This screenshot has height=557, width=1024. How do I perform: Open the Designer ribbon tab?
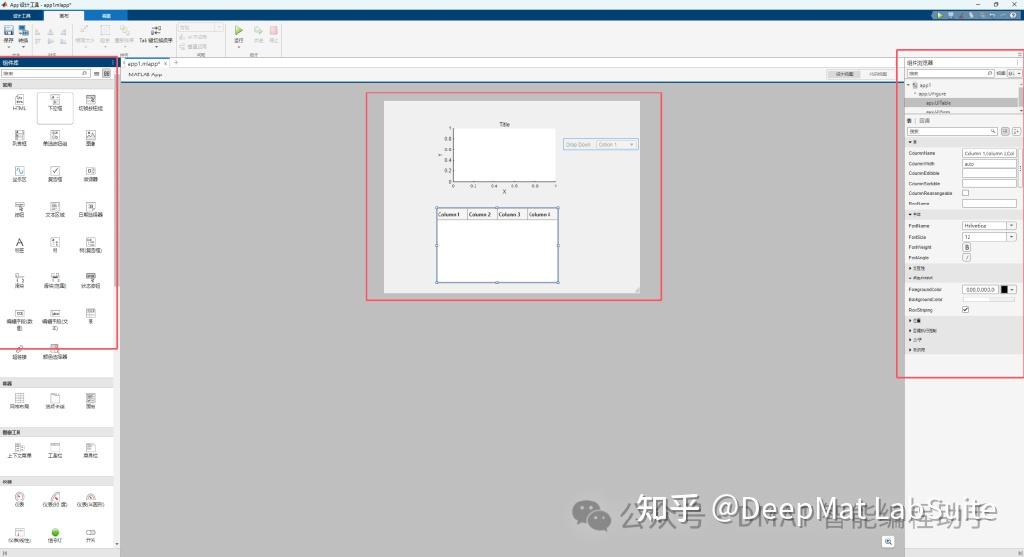[x=22, y=16]
